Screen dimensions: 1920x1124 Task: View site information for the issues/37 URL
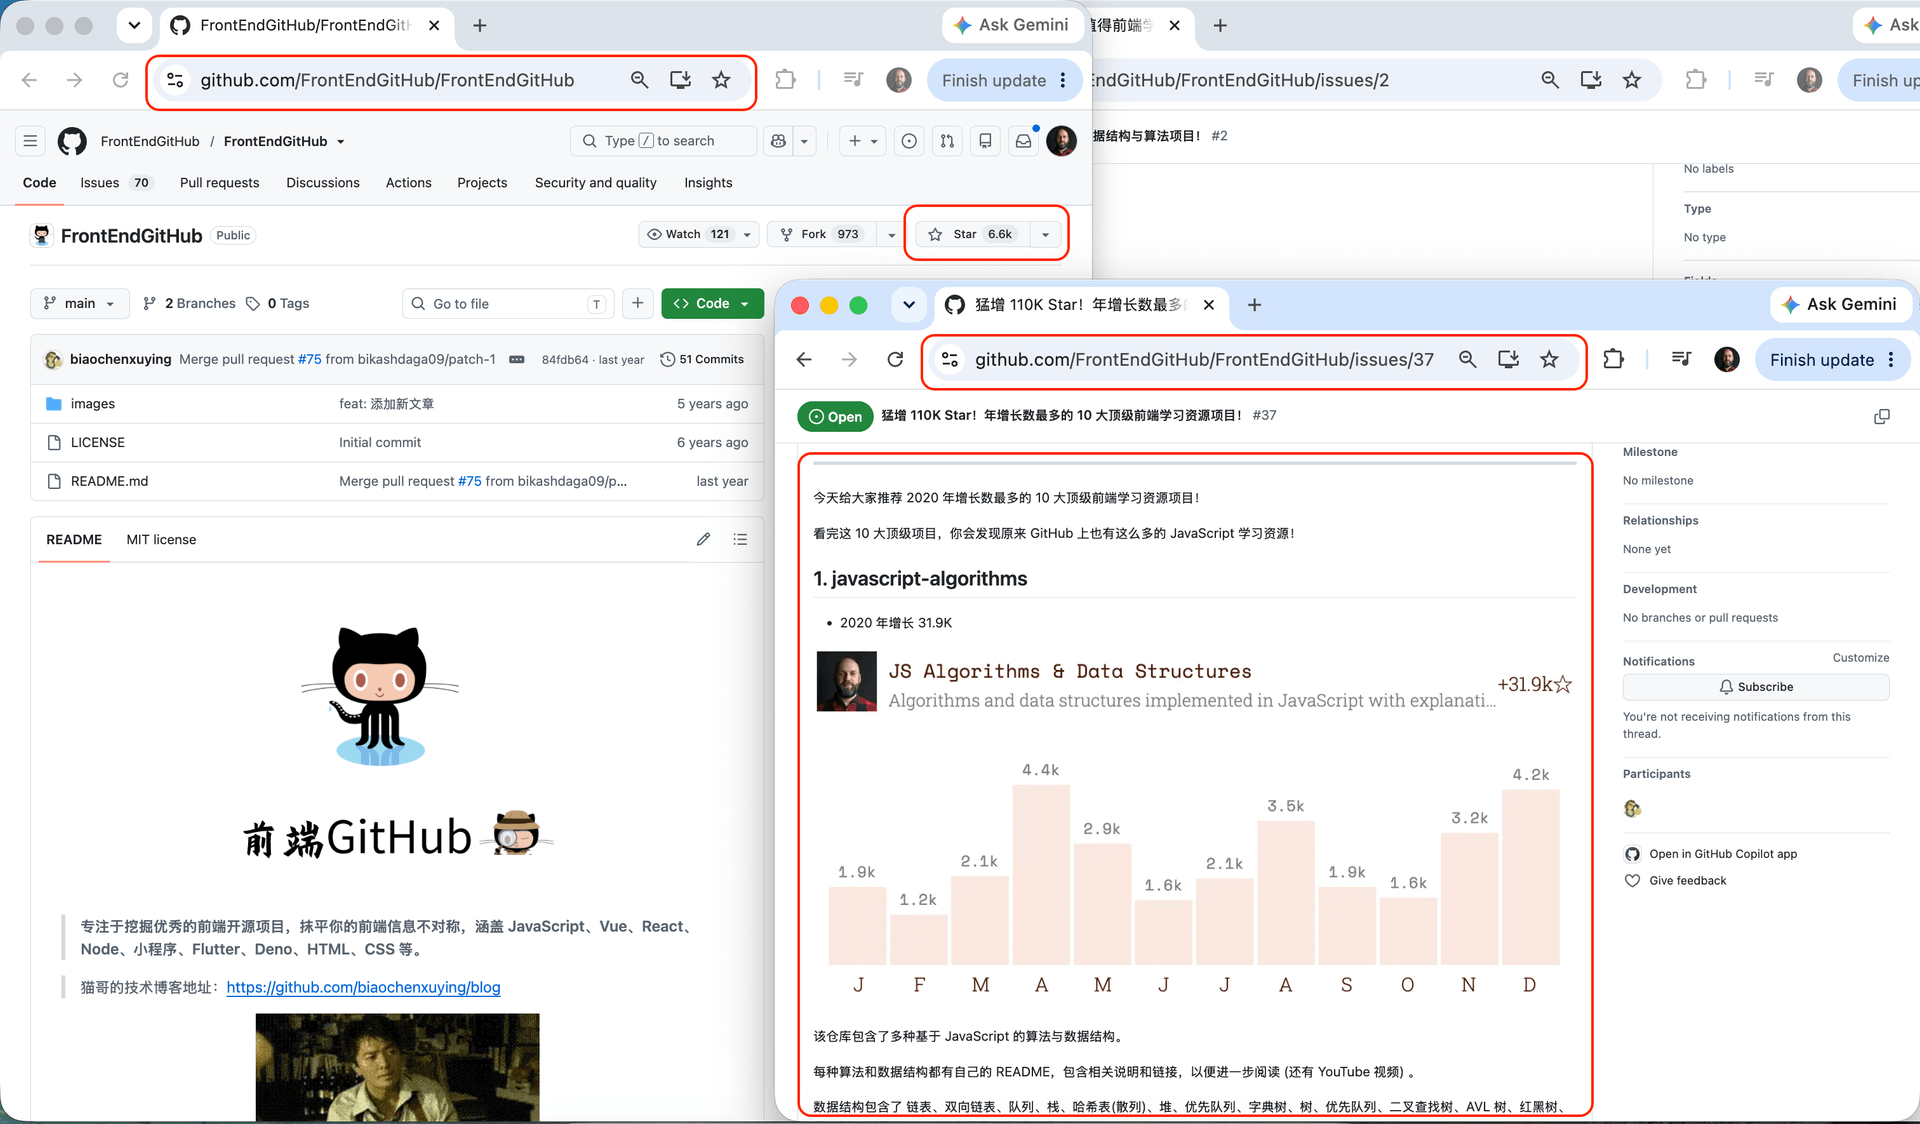pyautogui.click(x=950, y=360)
